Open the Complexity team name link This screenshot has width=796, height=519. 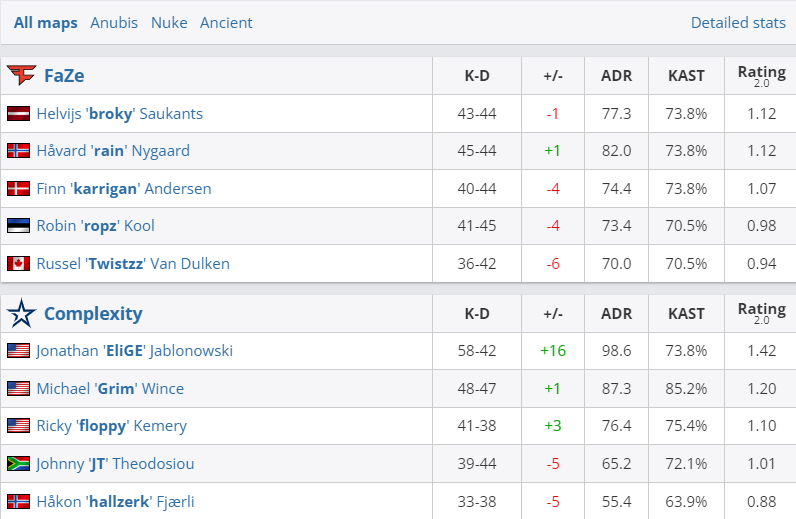tap(93, 314)
